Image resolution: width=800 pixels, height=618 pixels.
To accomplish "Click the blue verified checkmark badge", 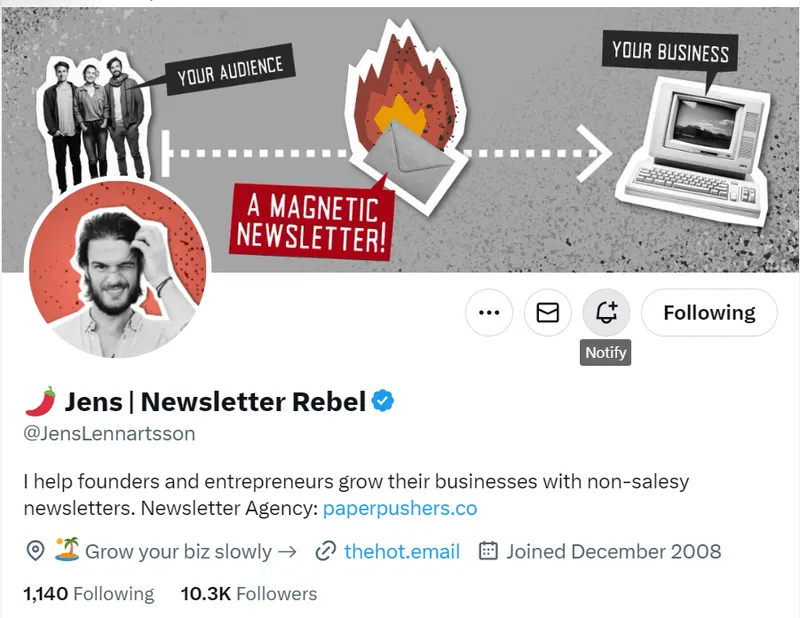I will [x=383, y=402].
